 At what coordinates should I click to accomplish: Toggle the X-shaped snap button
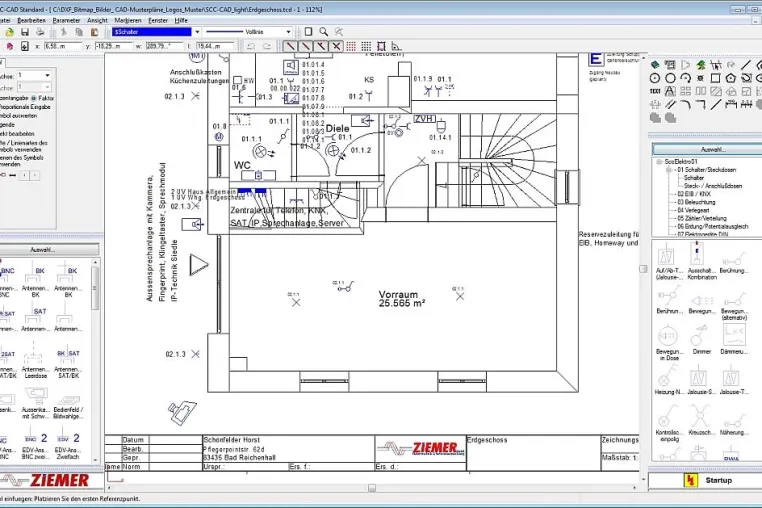click(x=336, y=46)
